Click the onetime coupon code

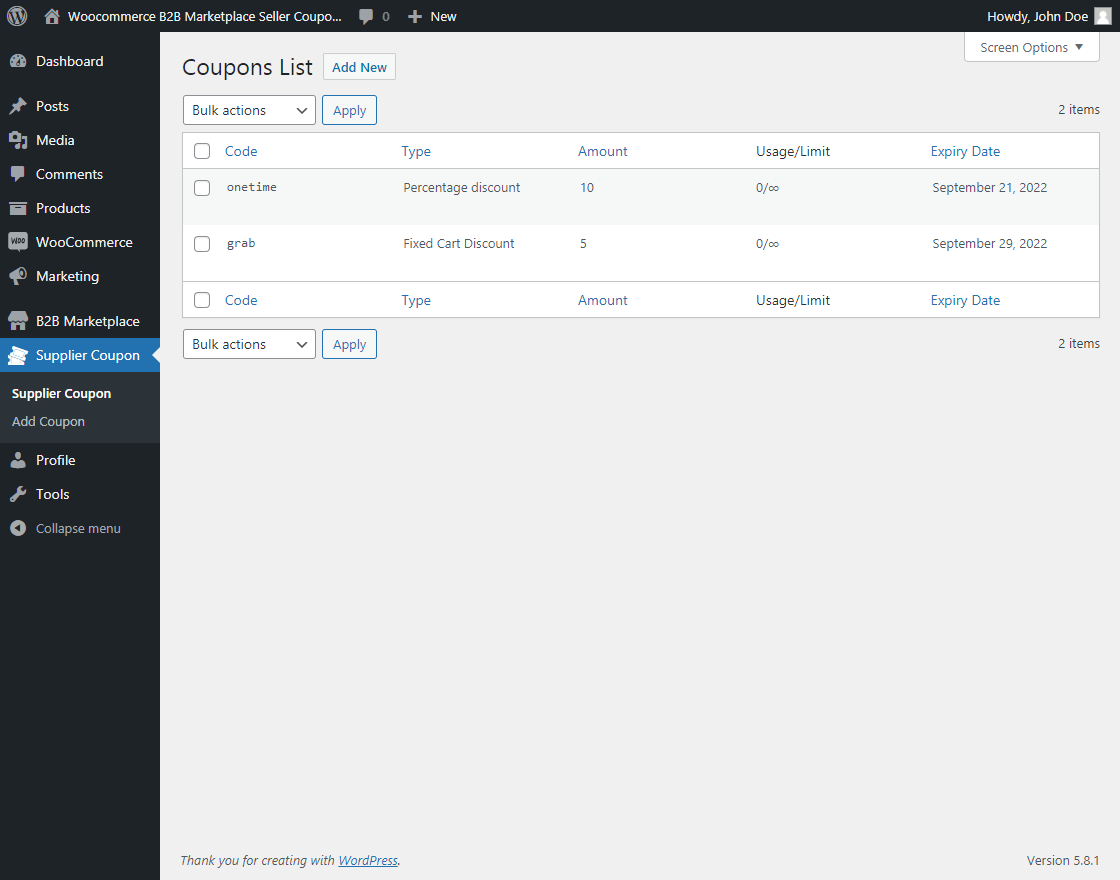[251, 187]
